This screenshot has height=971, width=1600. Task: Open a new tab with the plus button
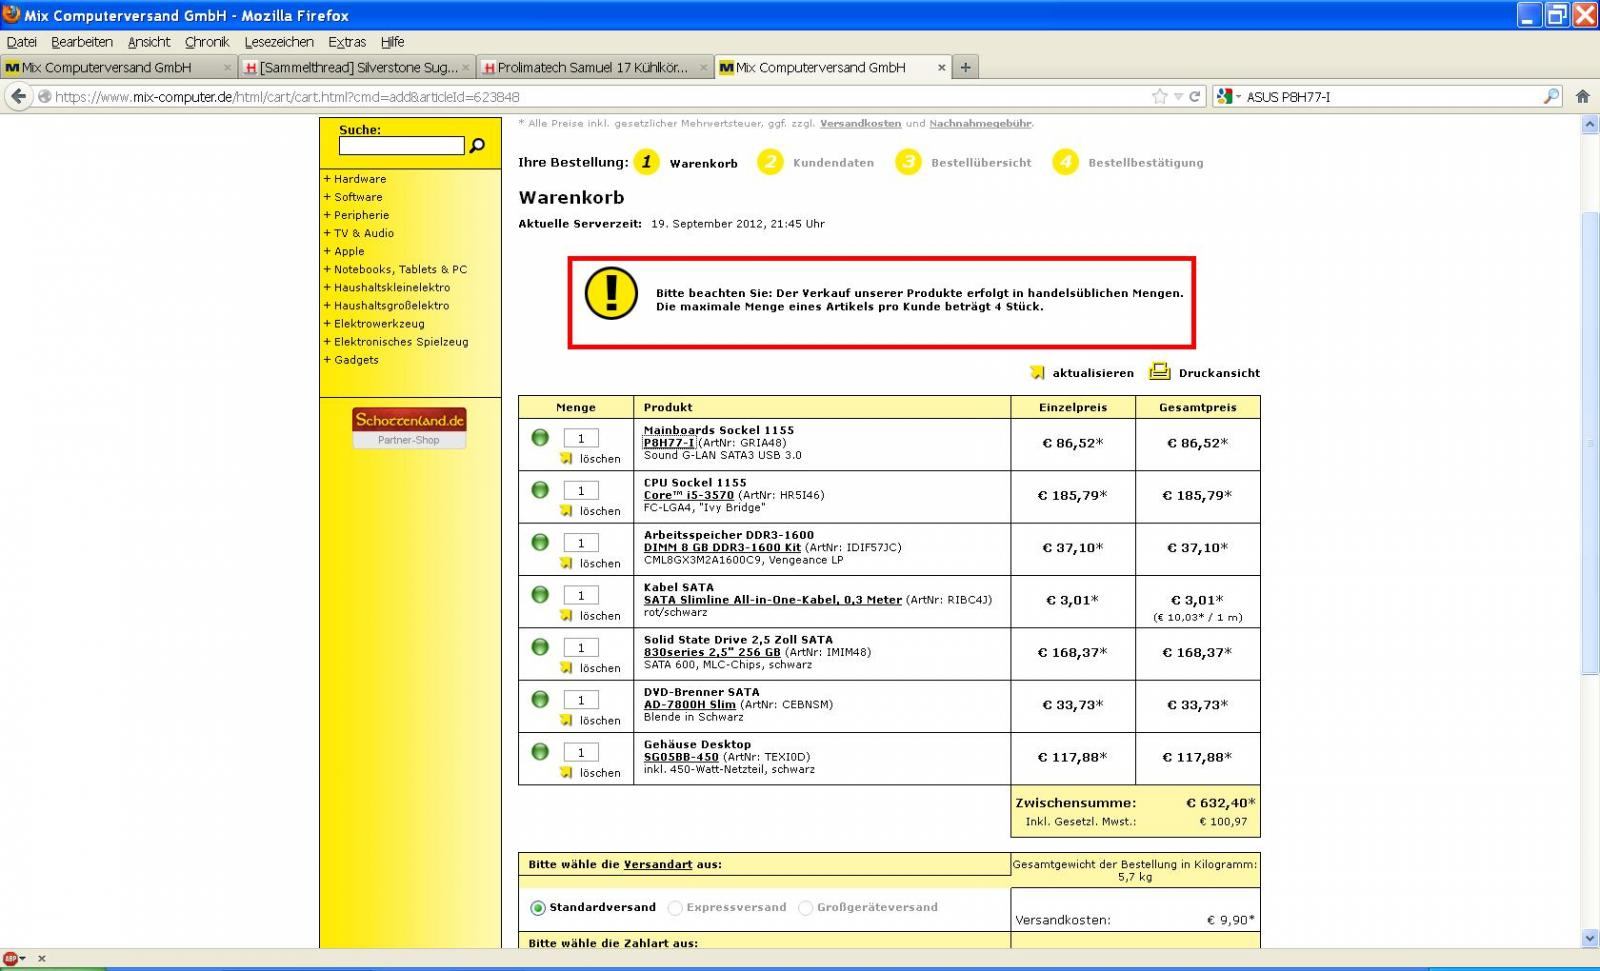point(965,67)
